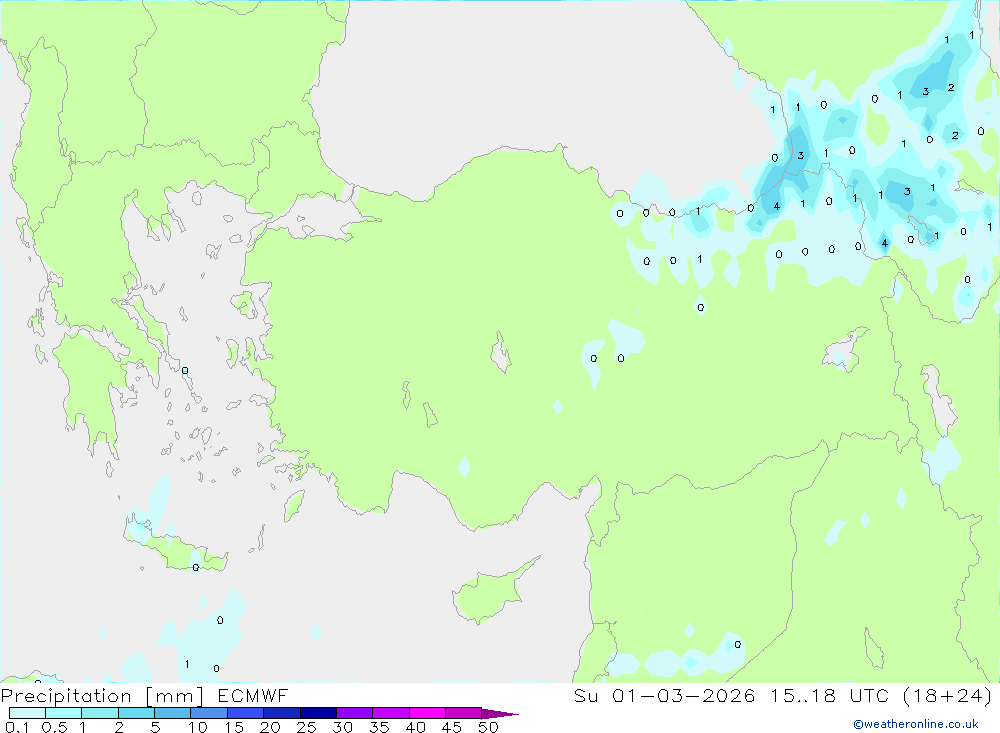
Task: Click the legend label '45'
Action: point(452,727)
